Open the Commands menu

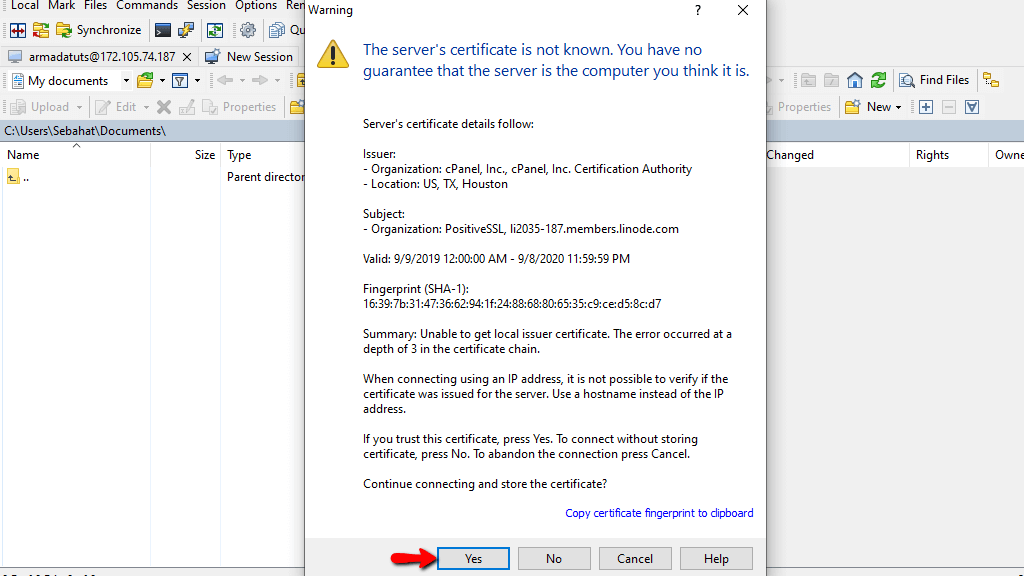(x=147, y=6)
